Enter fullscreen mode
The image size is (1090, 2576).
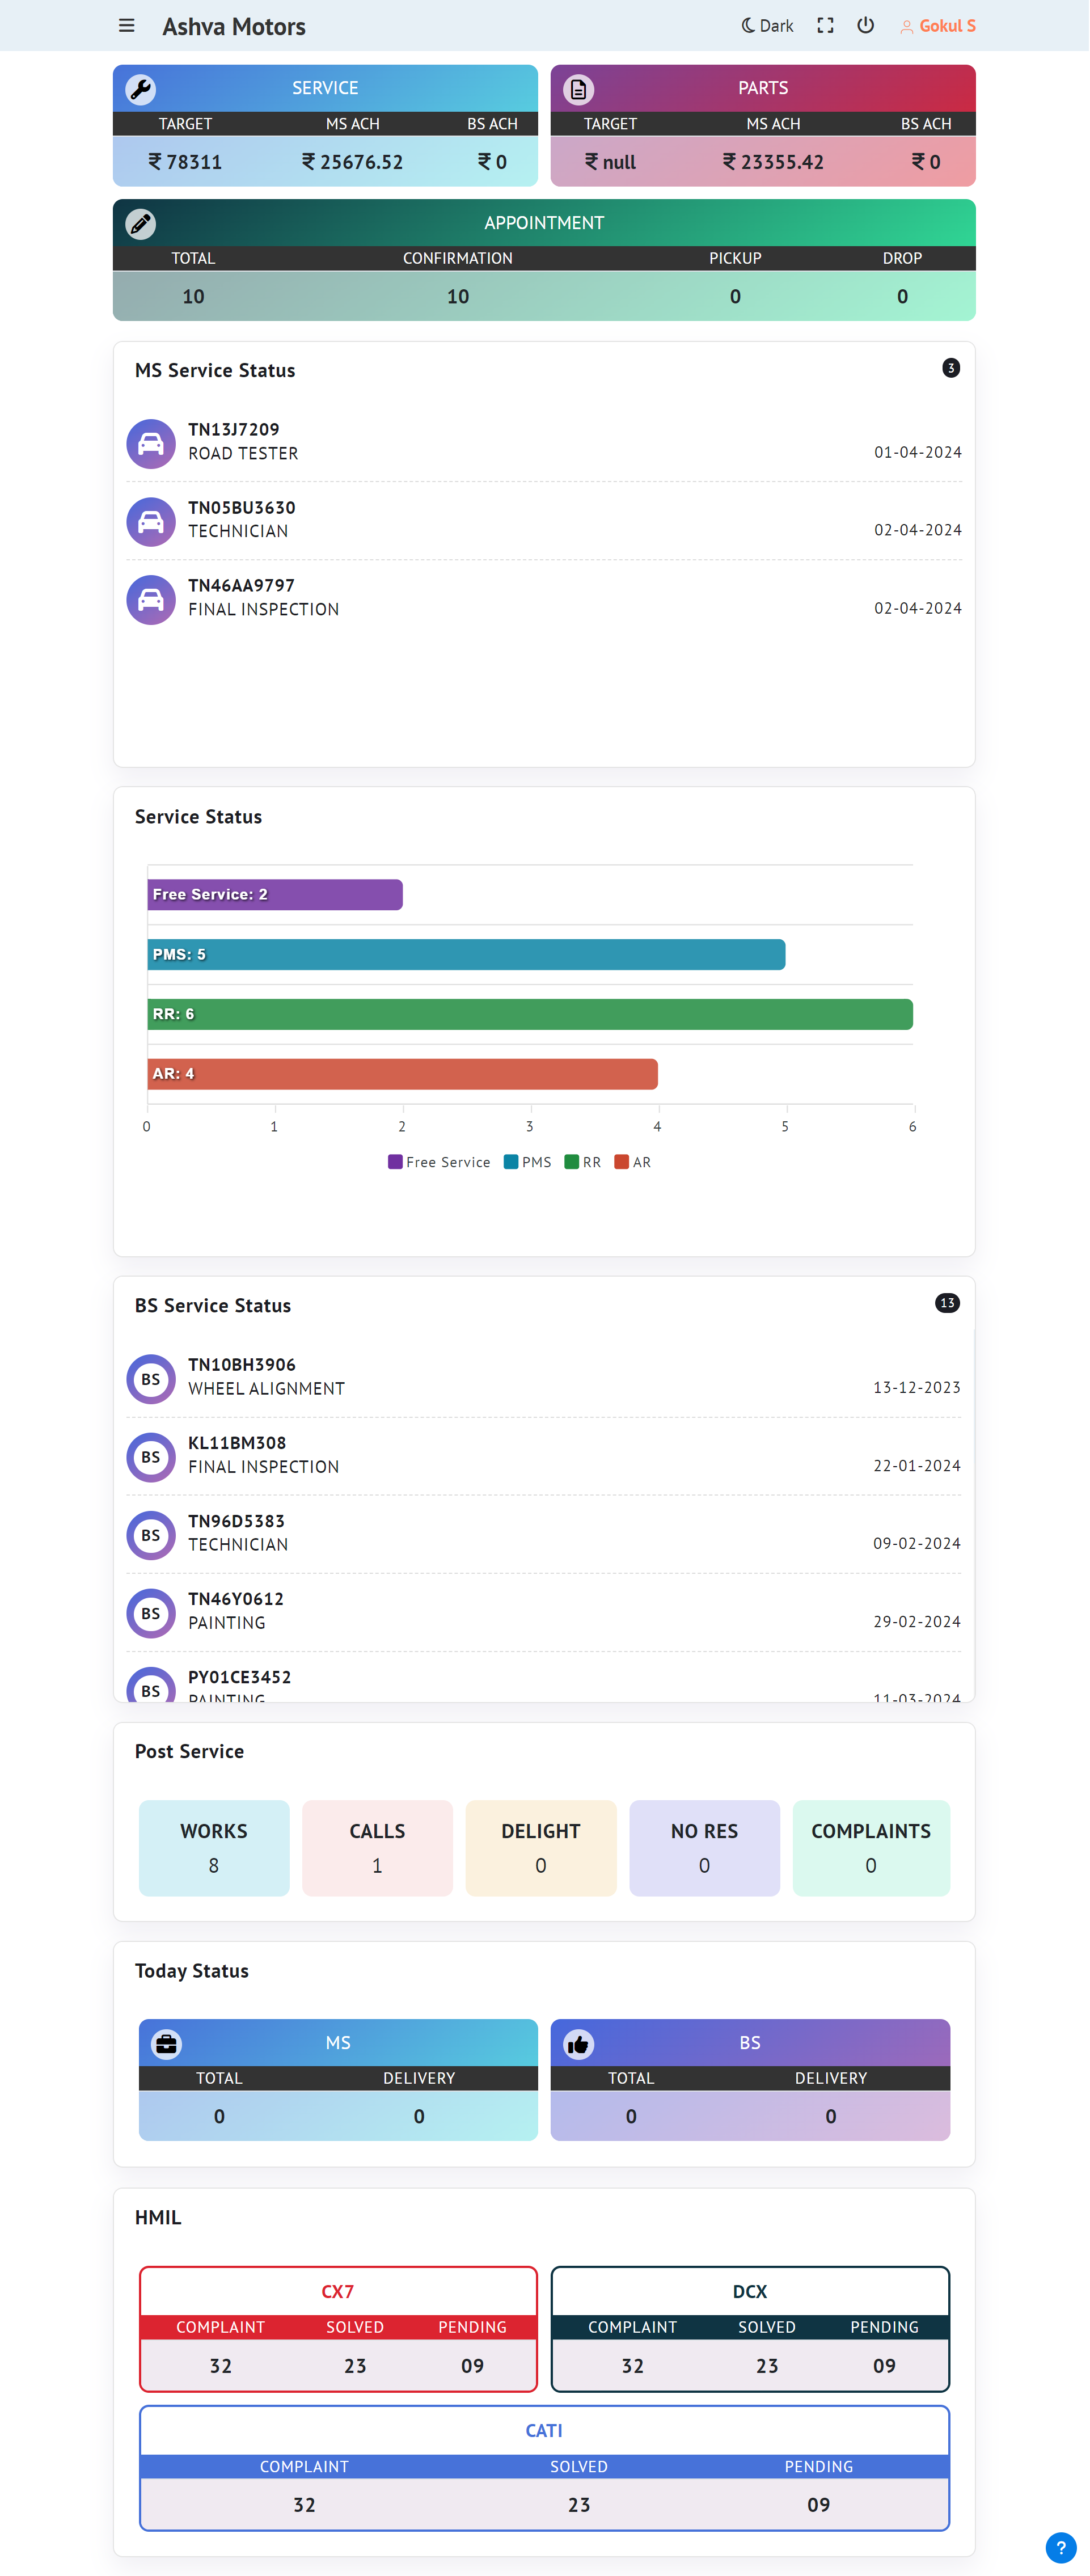(825, 26)
